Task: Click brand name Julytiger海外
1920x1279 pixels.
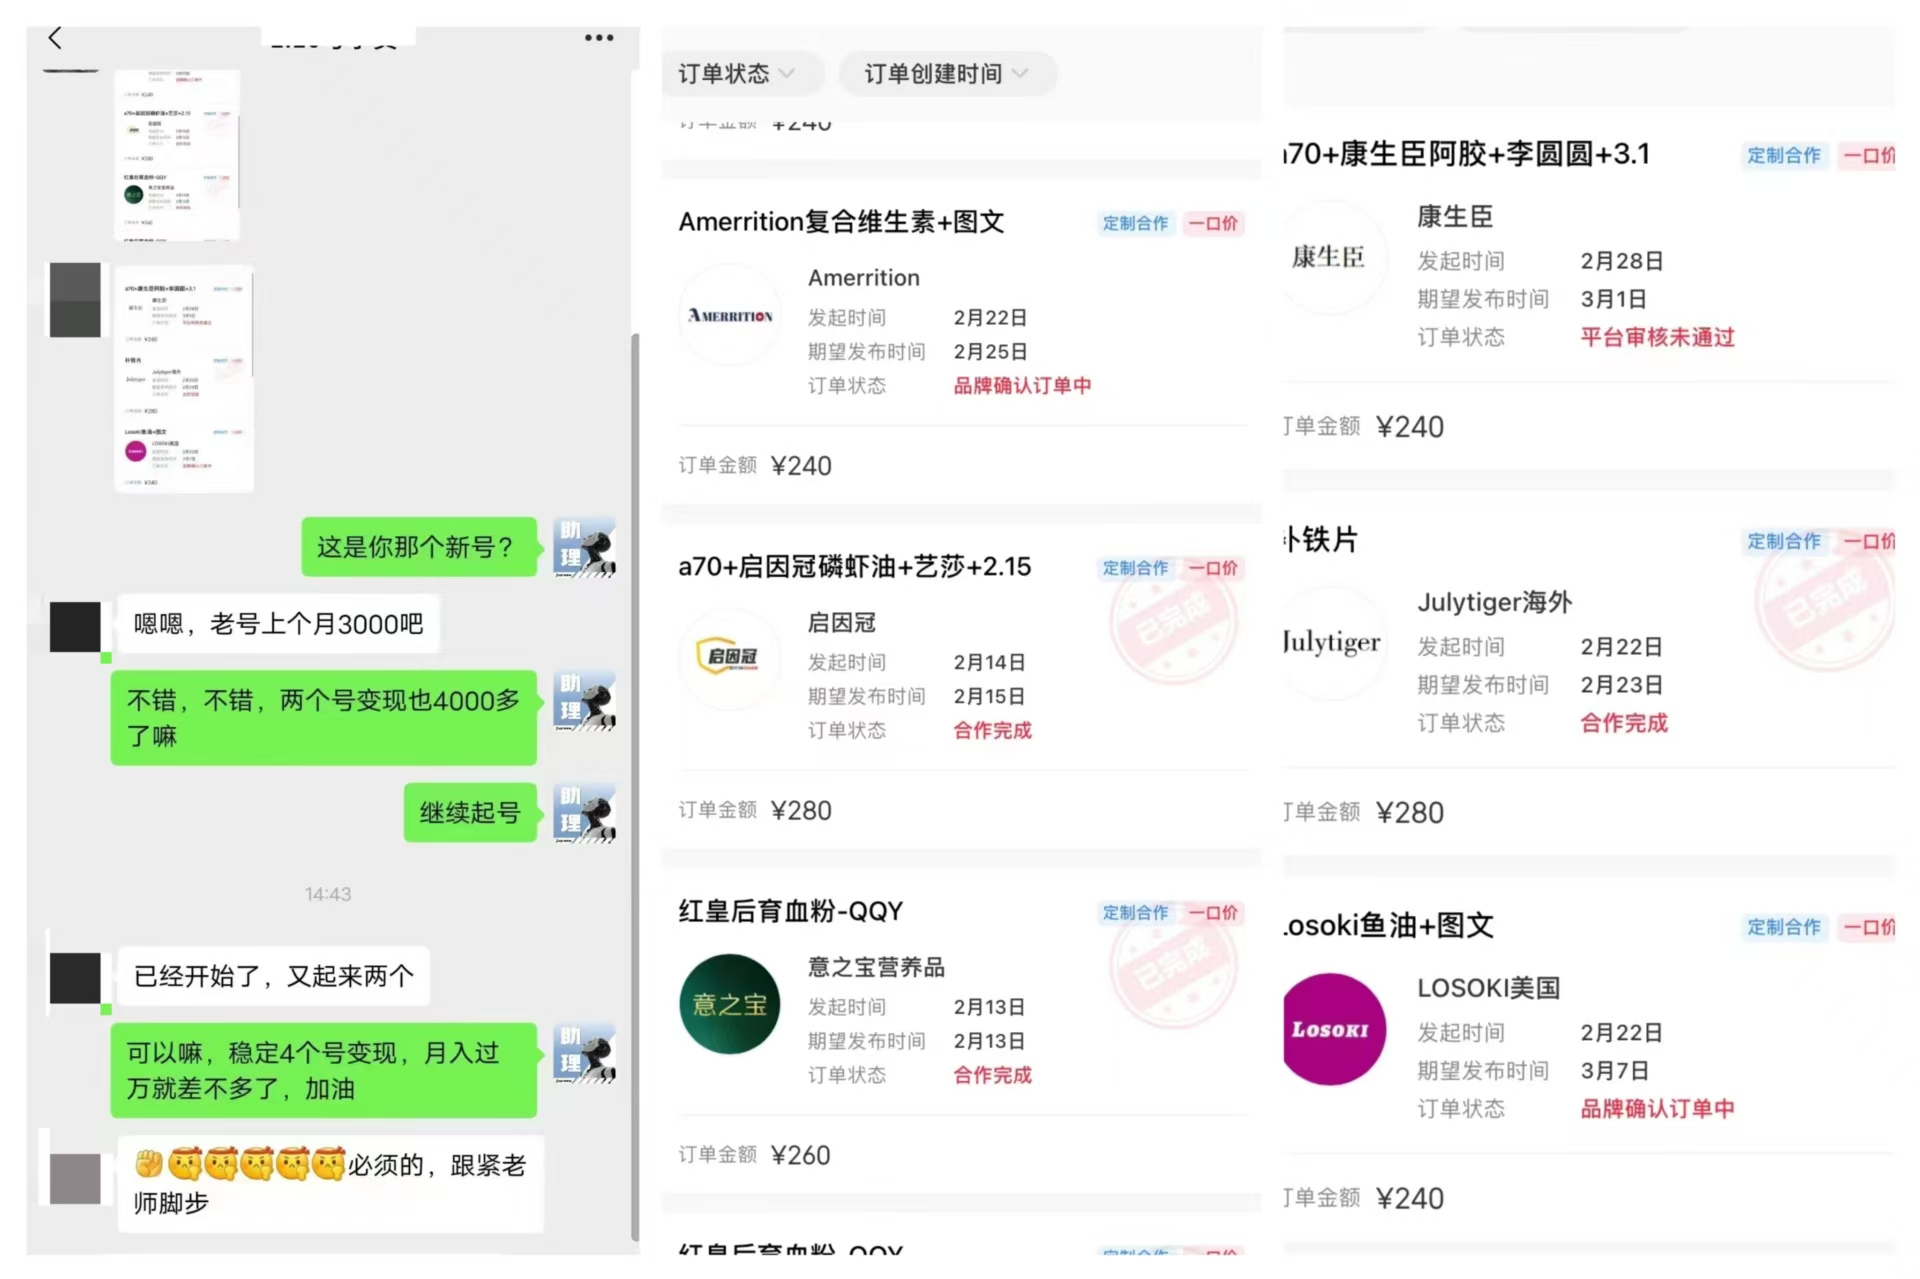Action: click(1494, 602)
